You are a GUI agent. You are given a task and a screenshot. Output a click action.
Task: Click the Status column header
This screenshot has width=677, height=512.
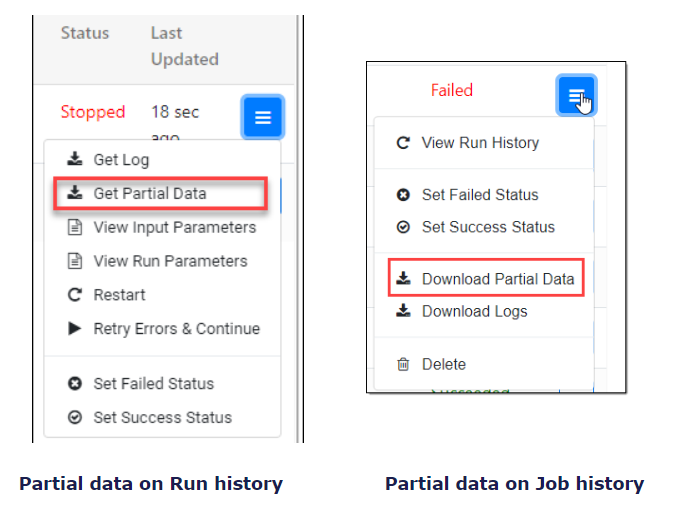pyautogui.click(x=85, y=33)
